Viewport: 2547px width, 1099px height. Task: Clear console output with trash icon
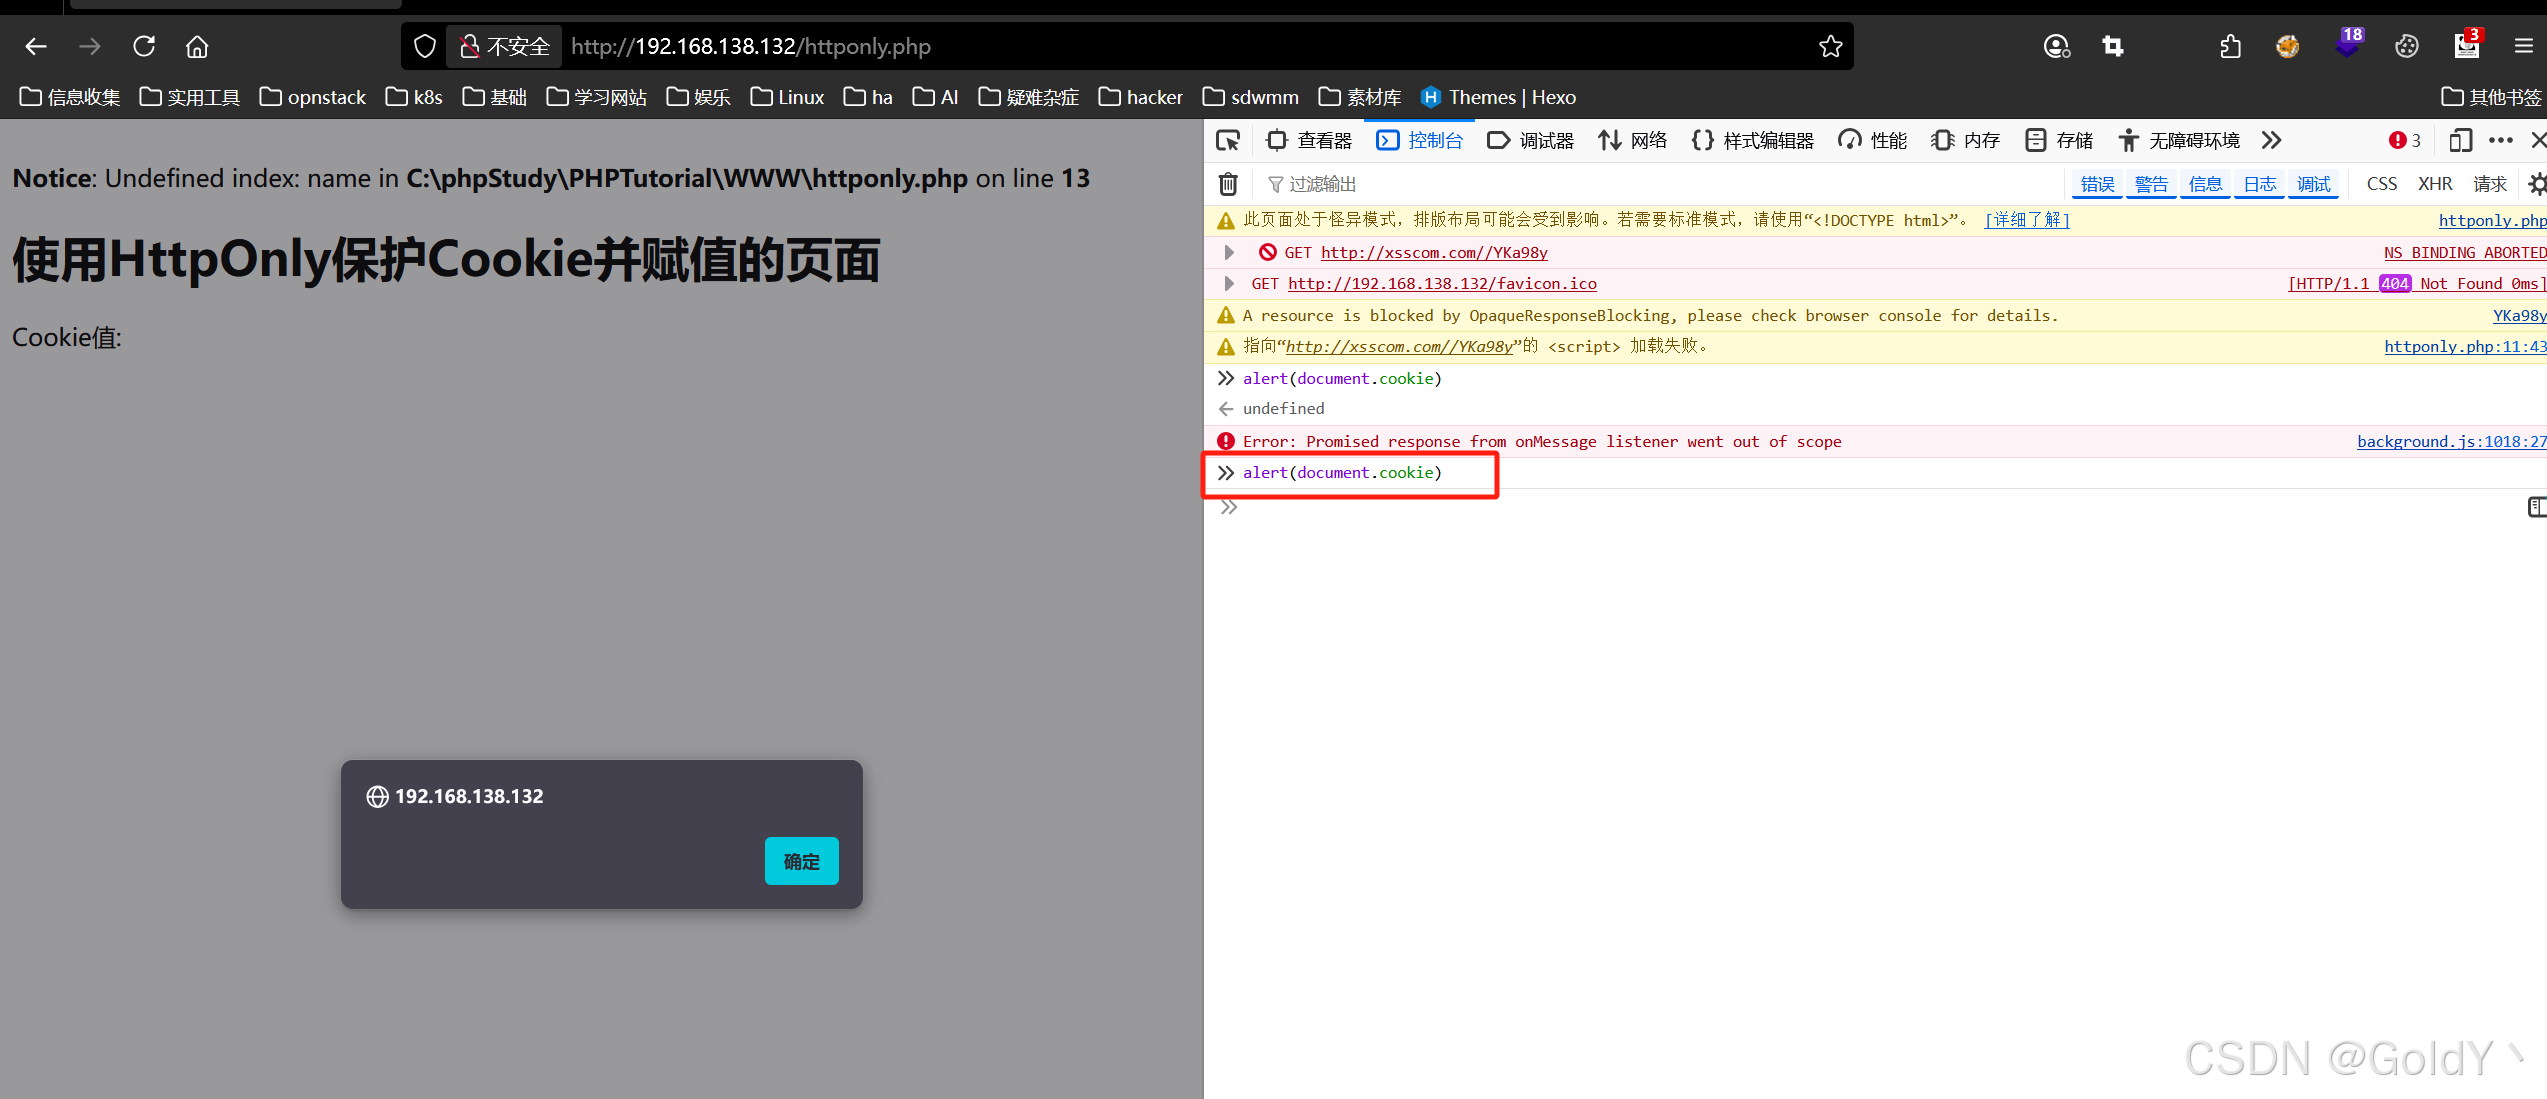tap(1228, 184)
